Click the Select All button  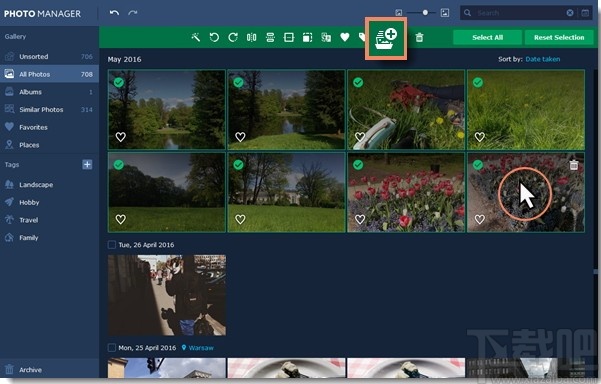(x=487, y=37)
